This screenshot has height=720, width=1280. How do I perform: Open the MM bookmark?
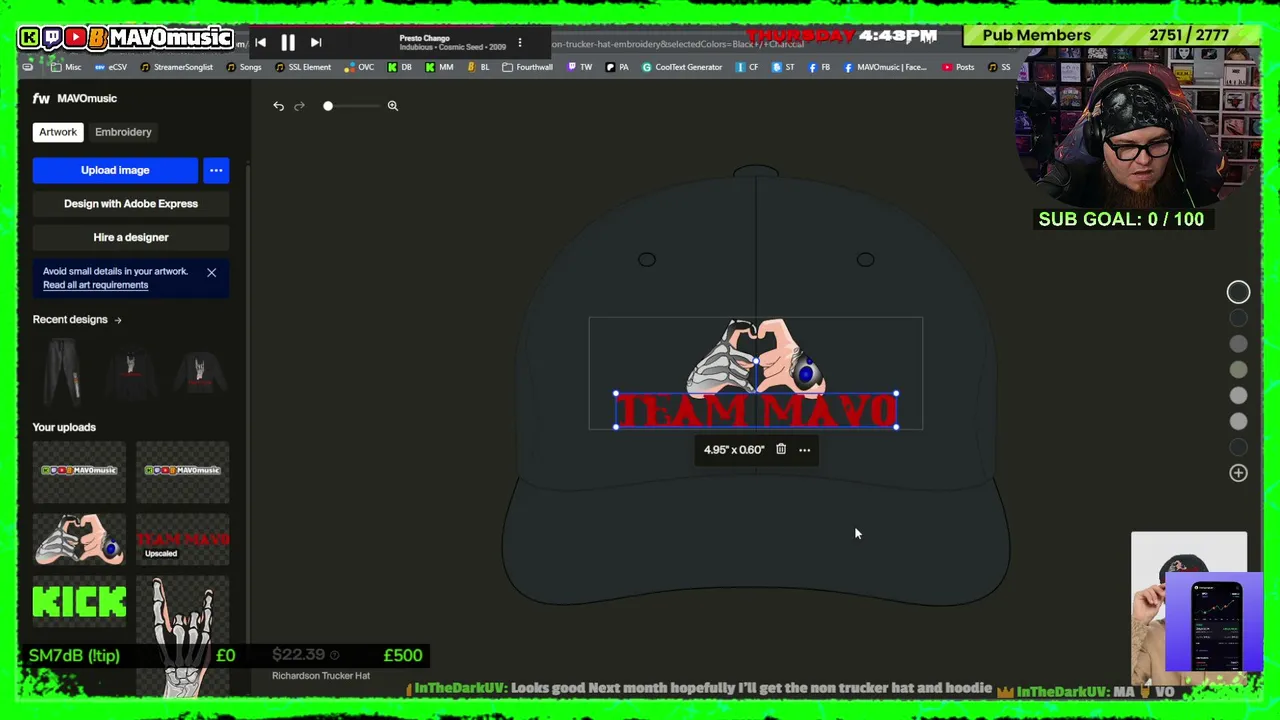(439, 67)
